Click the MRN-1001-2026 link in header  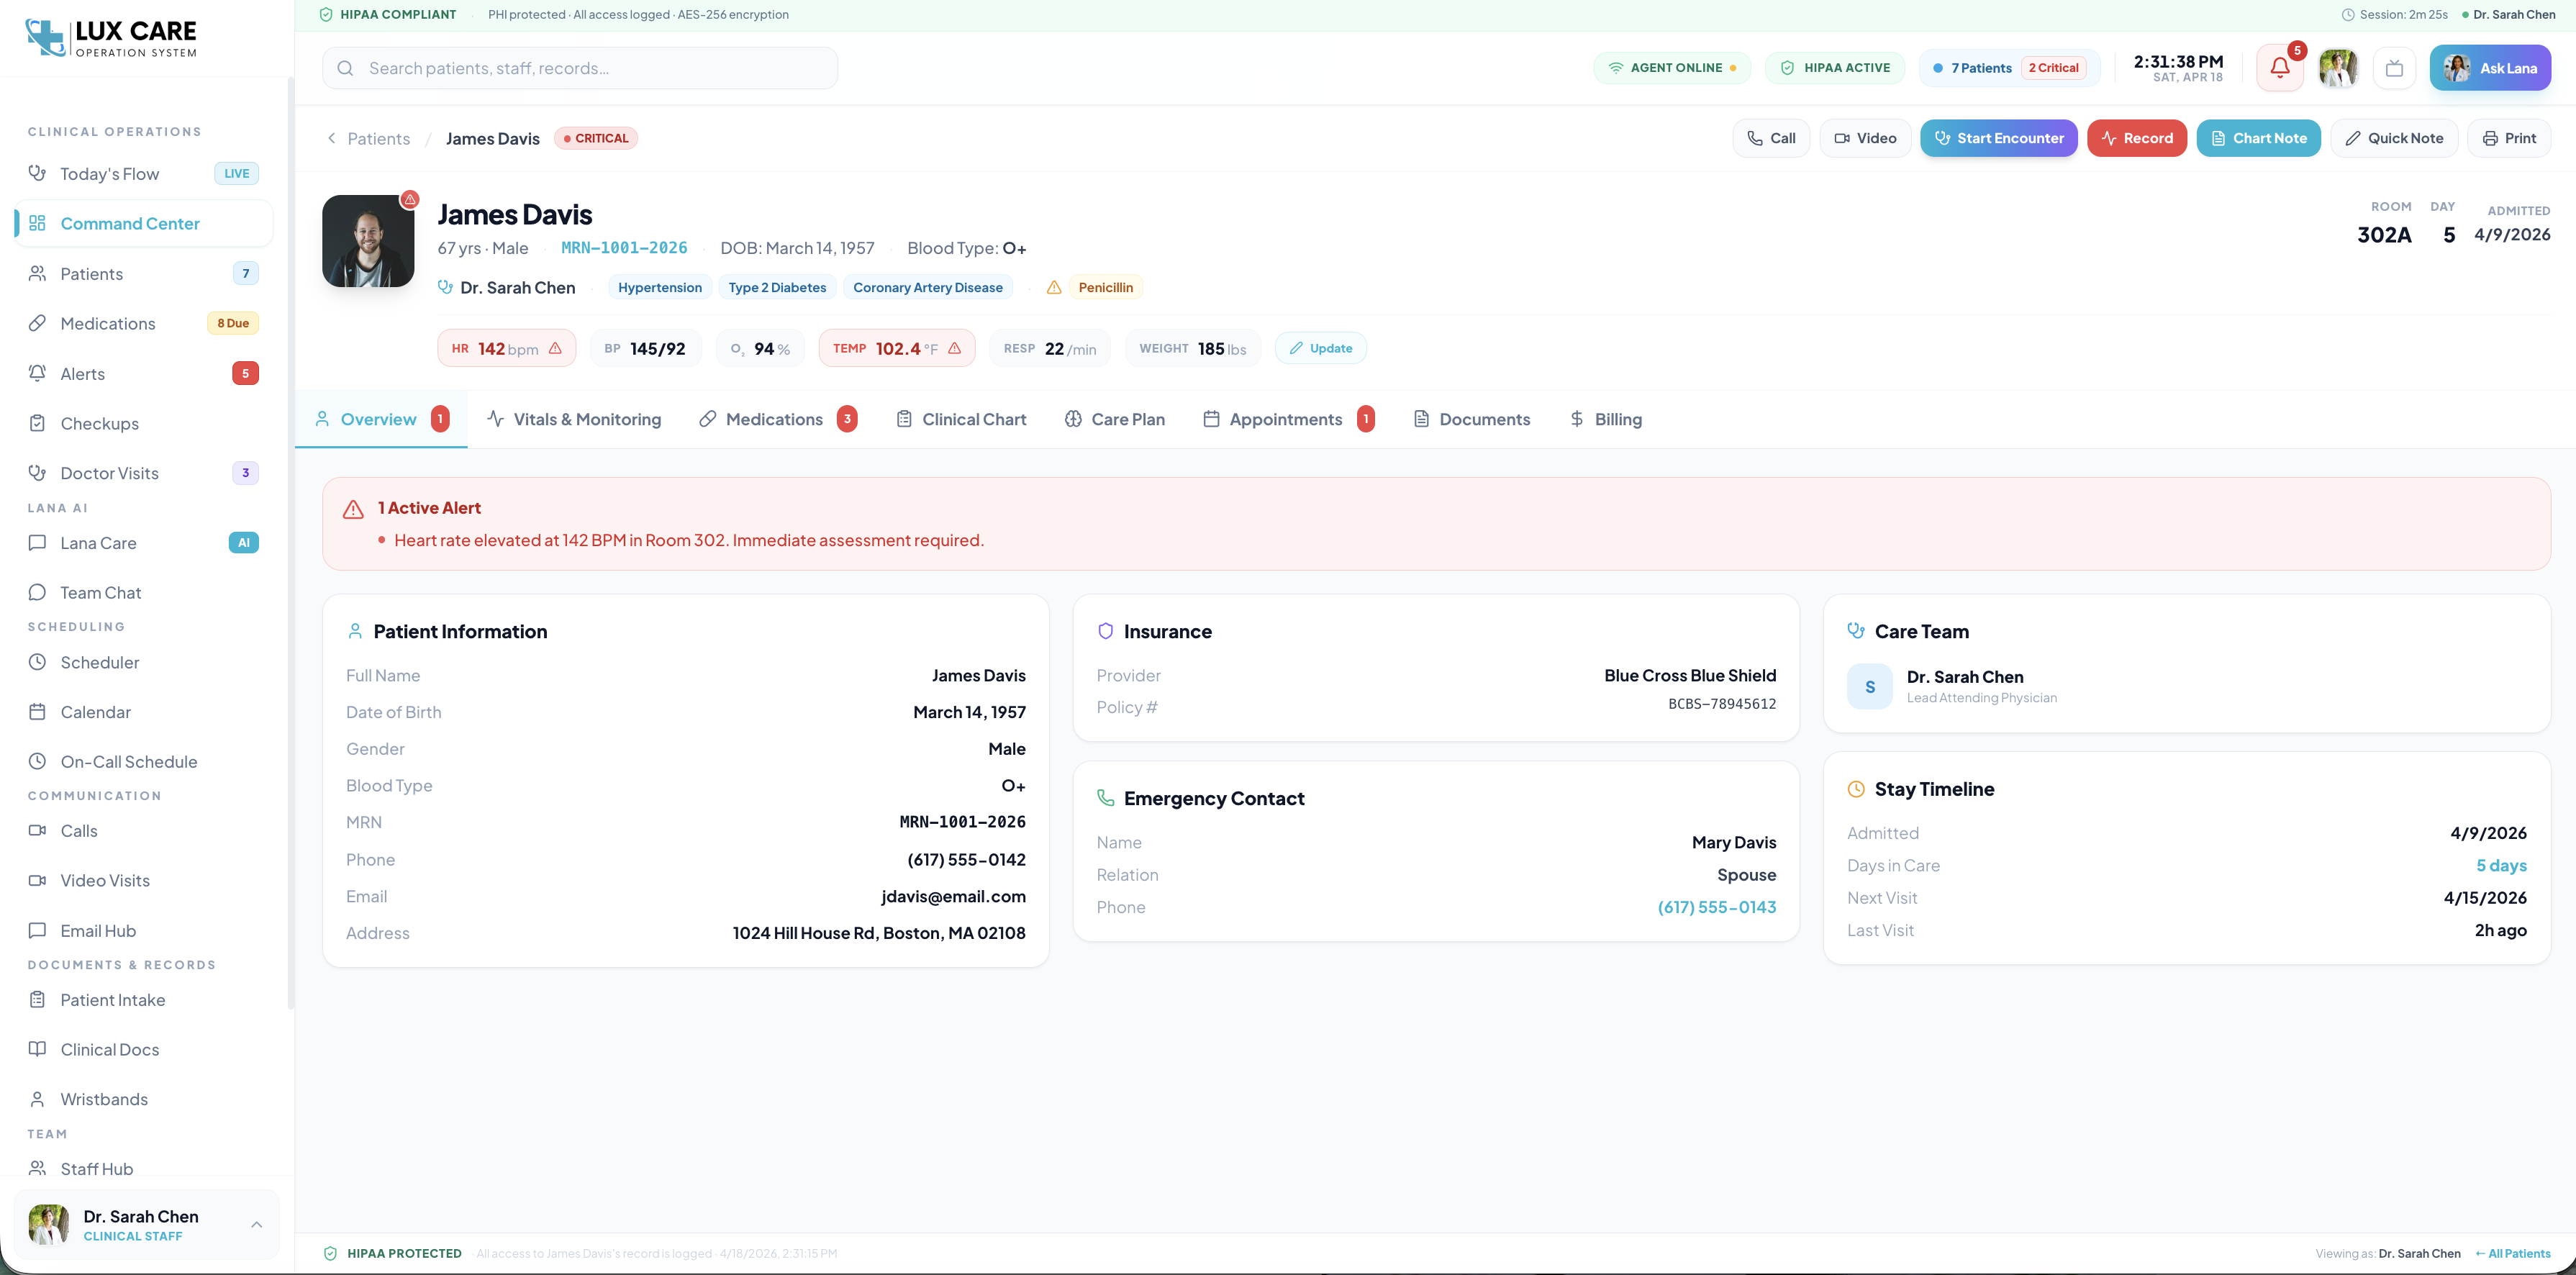tap(624, 248)
